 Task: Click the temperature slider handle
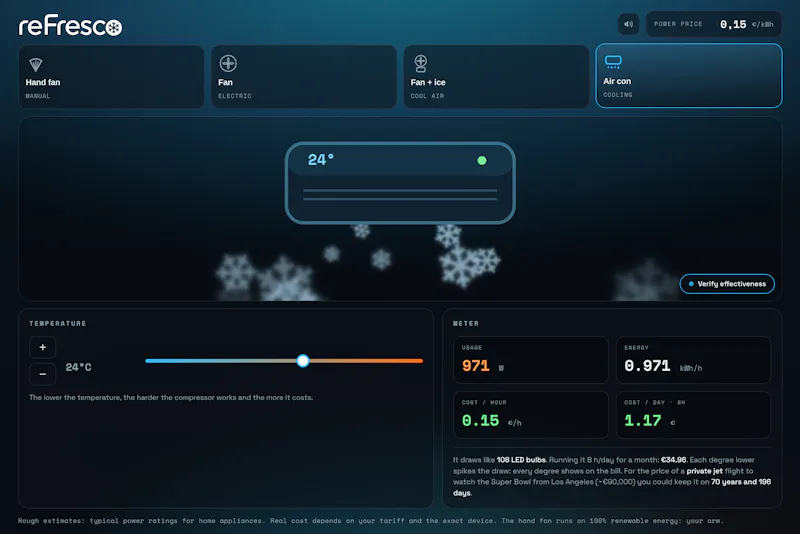(x=303, y=361)
